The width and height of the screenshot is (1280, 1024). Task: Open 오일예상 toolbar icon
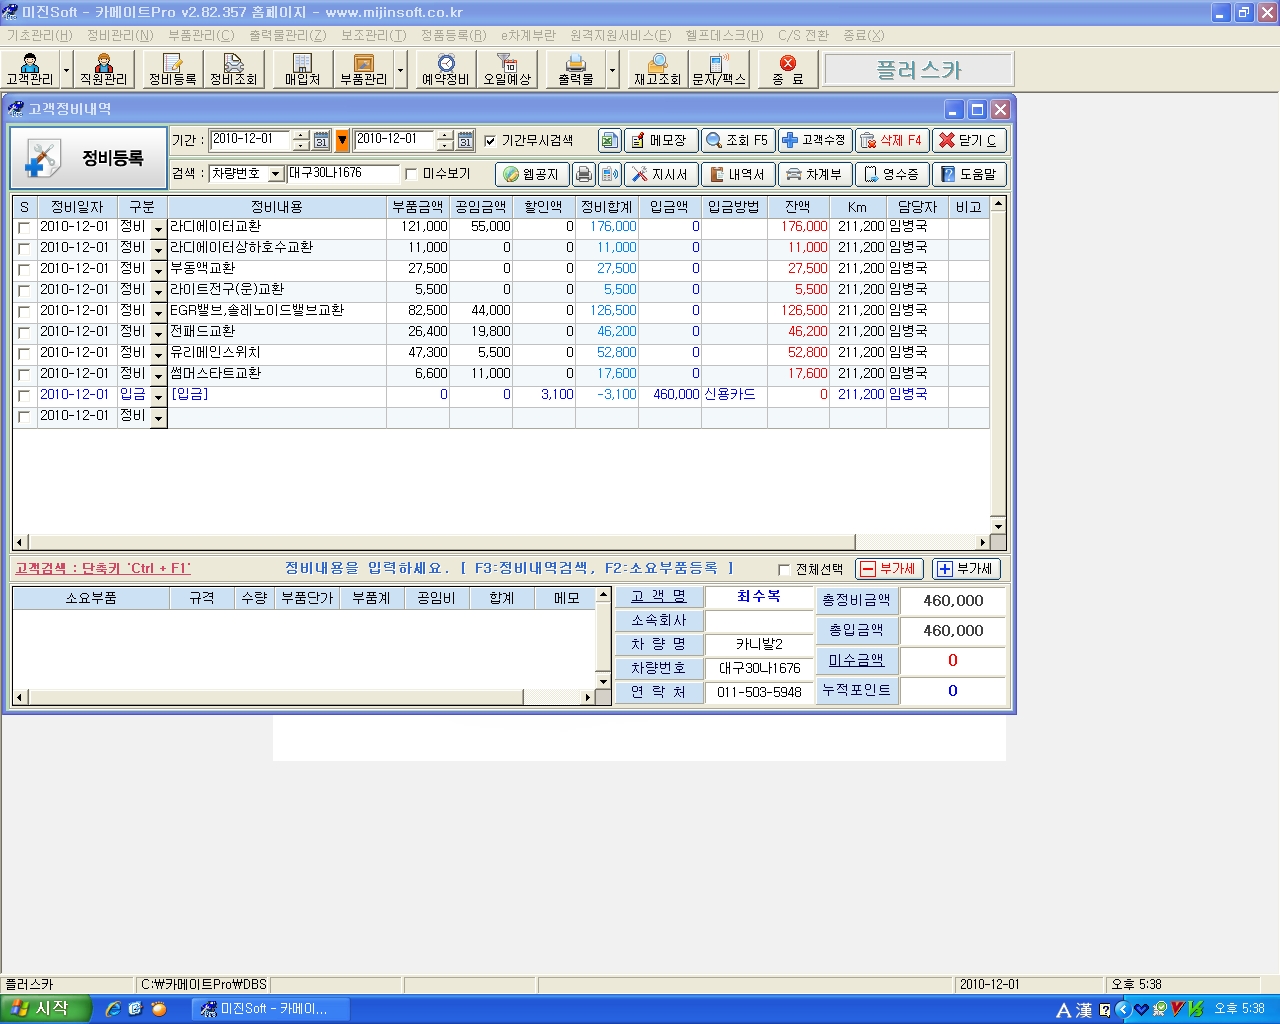(x=507, y=70)
